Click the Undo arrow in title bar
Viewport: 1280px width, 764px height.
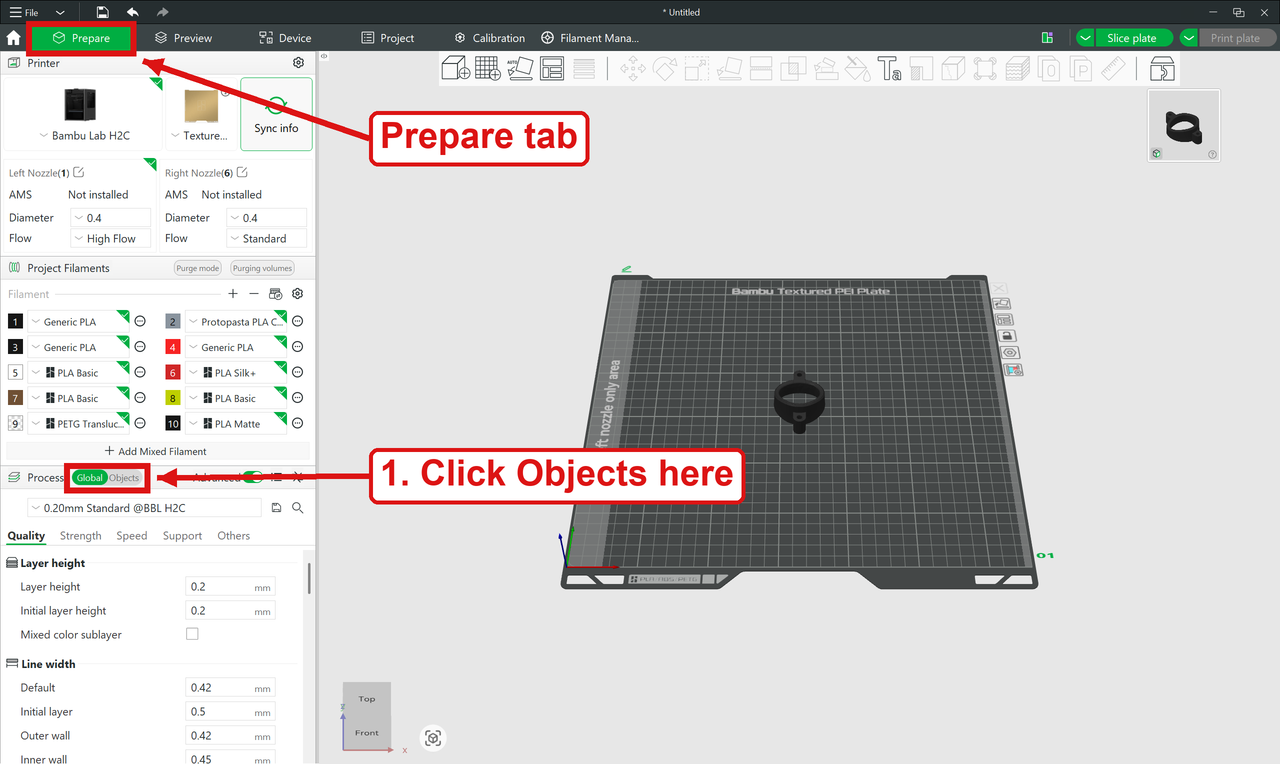point(132,12)
